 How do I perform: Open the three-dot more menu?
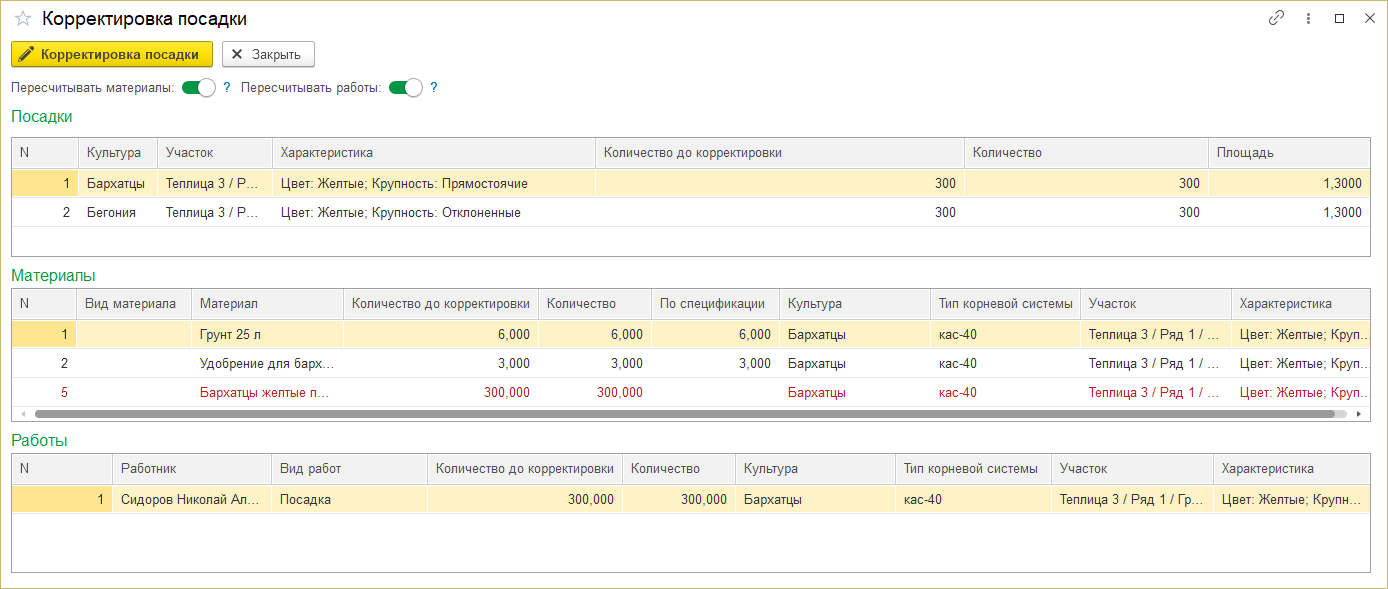click(x=1308, y=18)
